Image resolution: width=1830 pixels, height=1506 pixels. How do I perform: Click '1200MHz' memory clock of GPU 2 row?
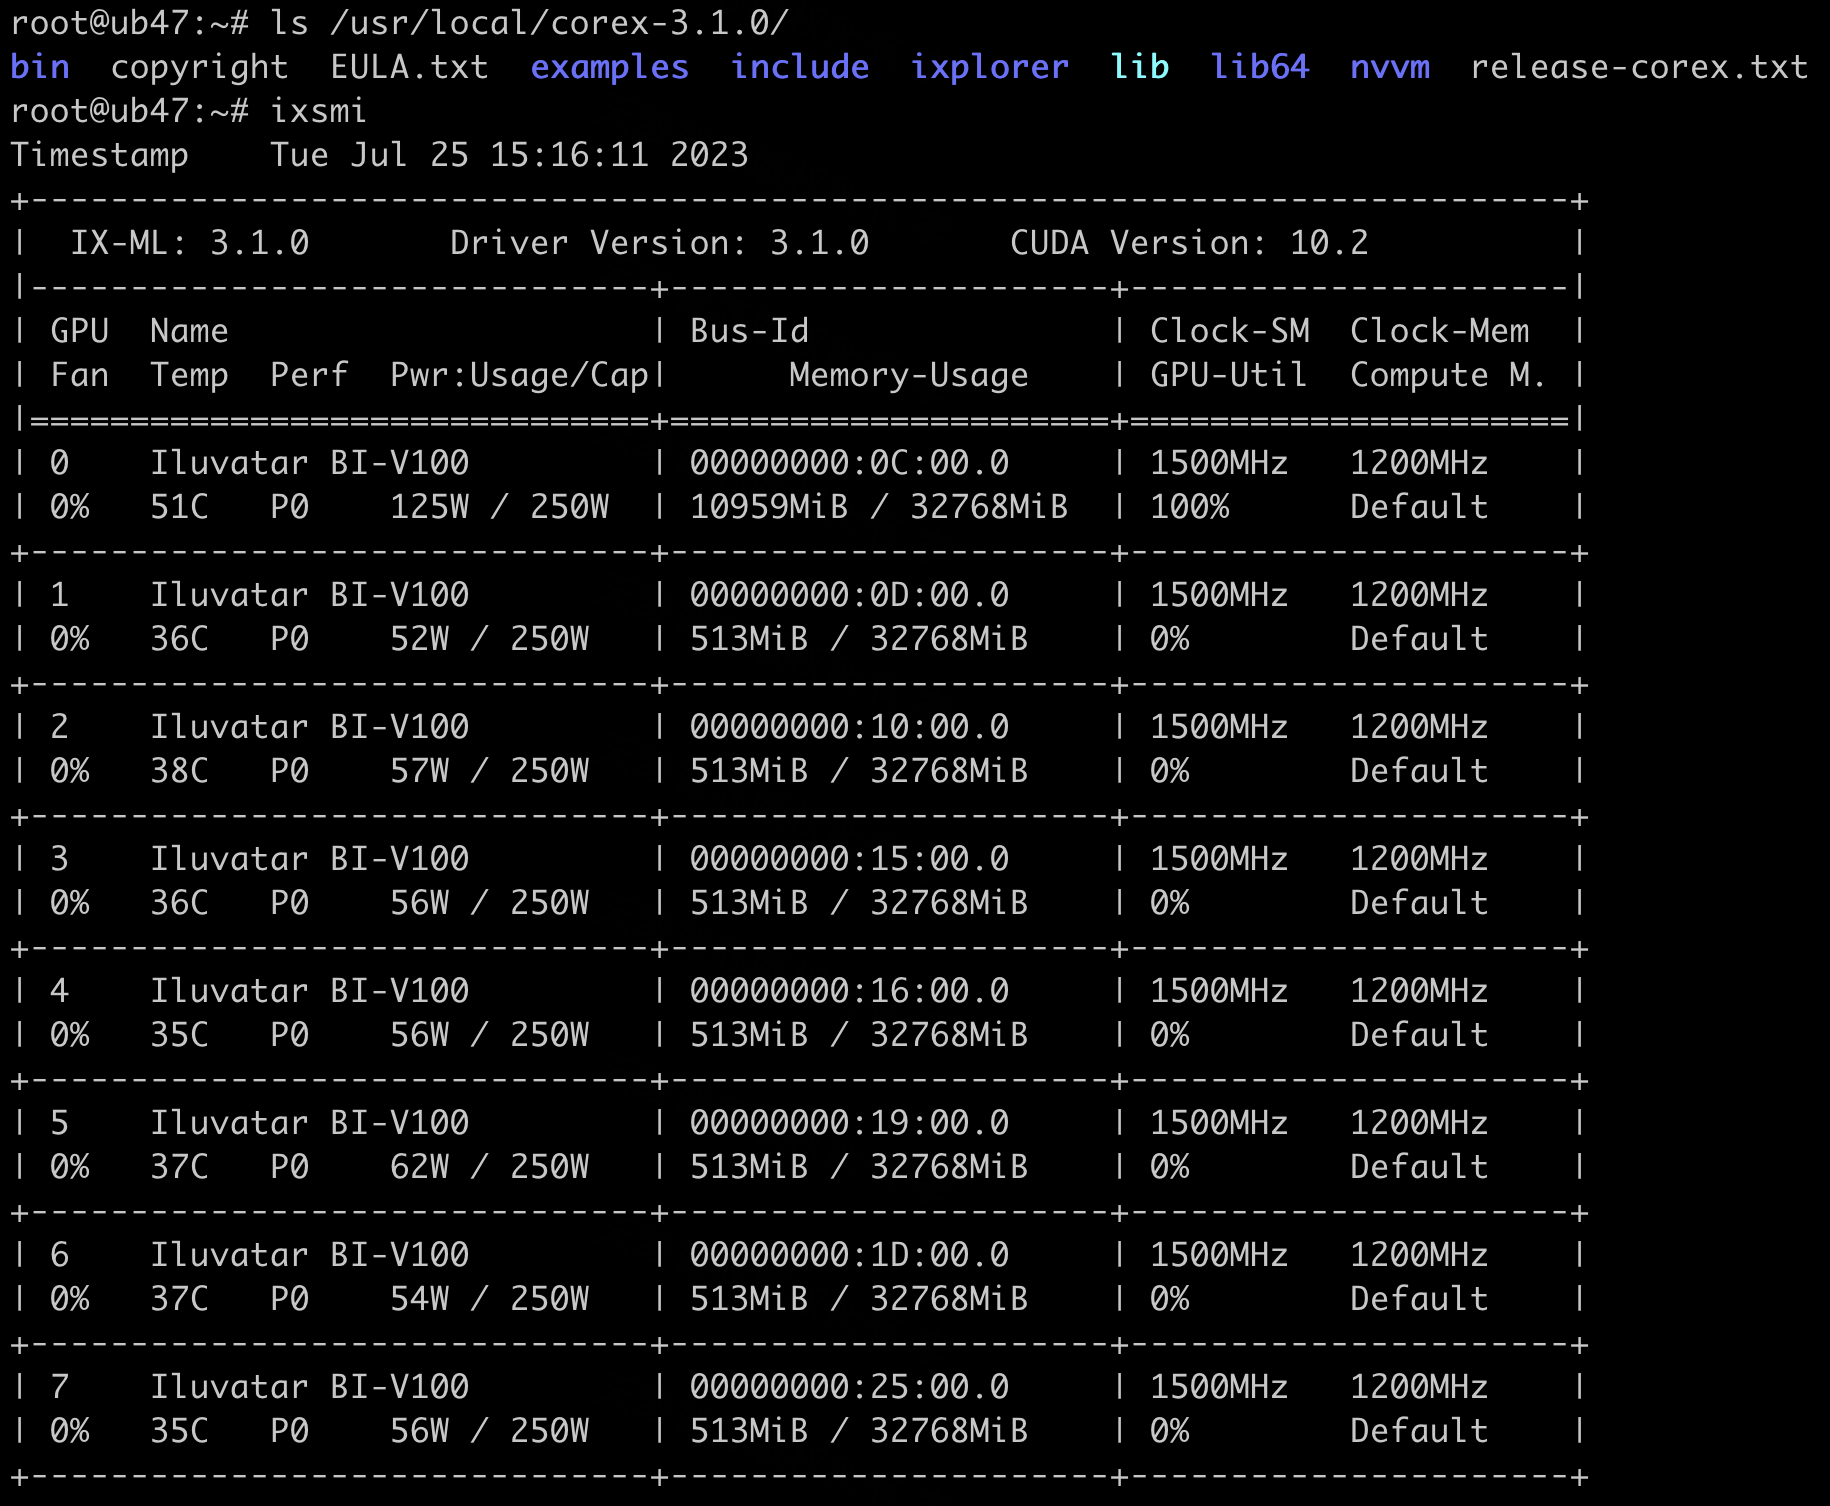point(1419,727)
